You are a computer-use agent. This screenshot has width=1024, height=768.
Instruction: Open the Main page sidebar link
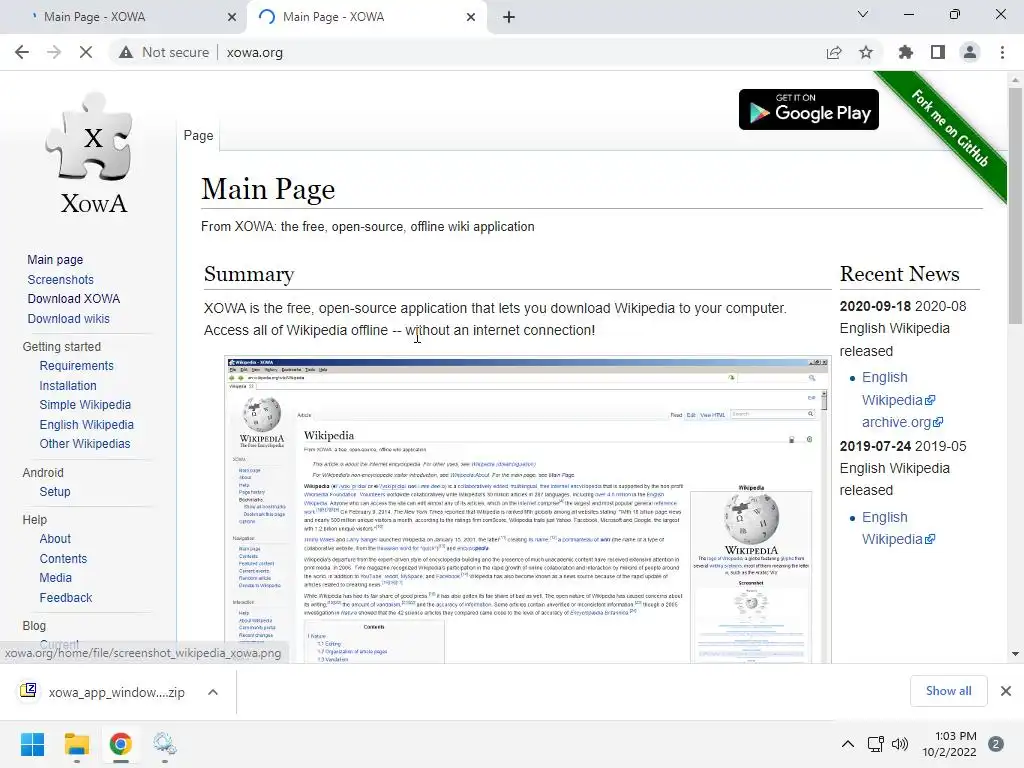coord(55,260)
